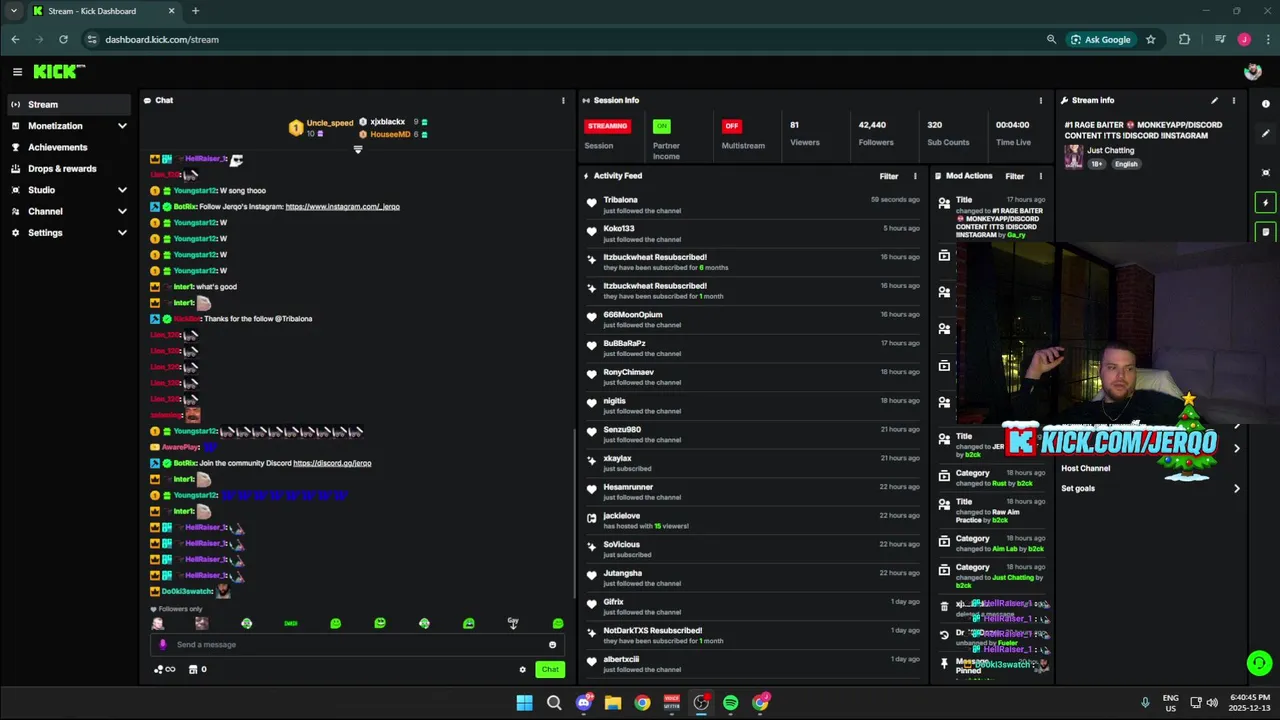The height and width of the screenshot is (720, 1280).
Task: Select xkaylax subscribed entry
Action: (754, 463)
